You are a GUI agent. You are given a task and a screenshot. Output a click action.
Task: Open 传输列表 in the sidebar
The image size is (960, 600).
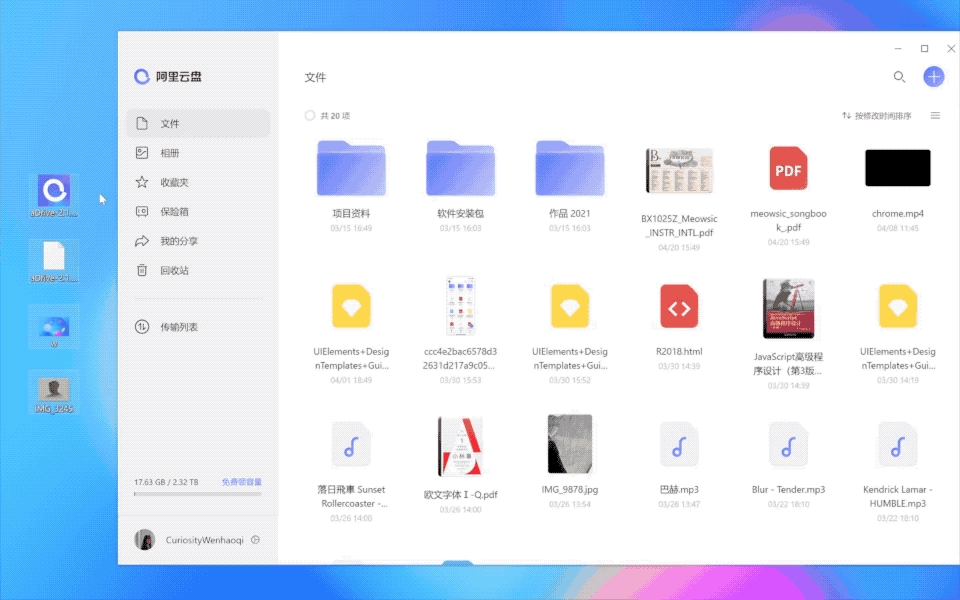click(x=179, y=327)
